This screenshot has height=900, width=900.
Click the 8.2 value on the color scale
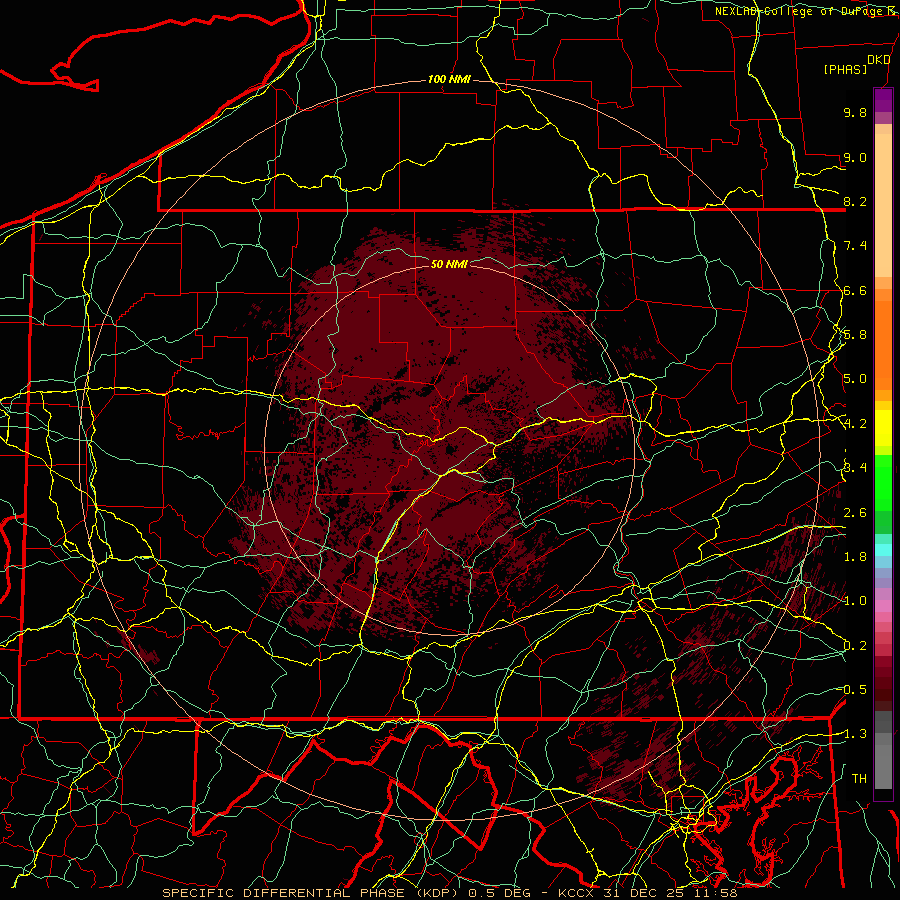[855, 201]
